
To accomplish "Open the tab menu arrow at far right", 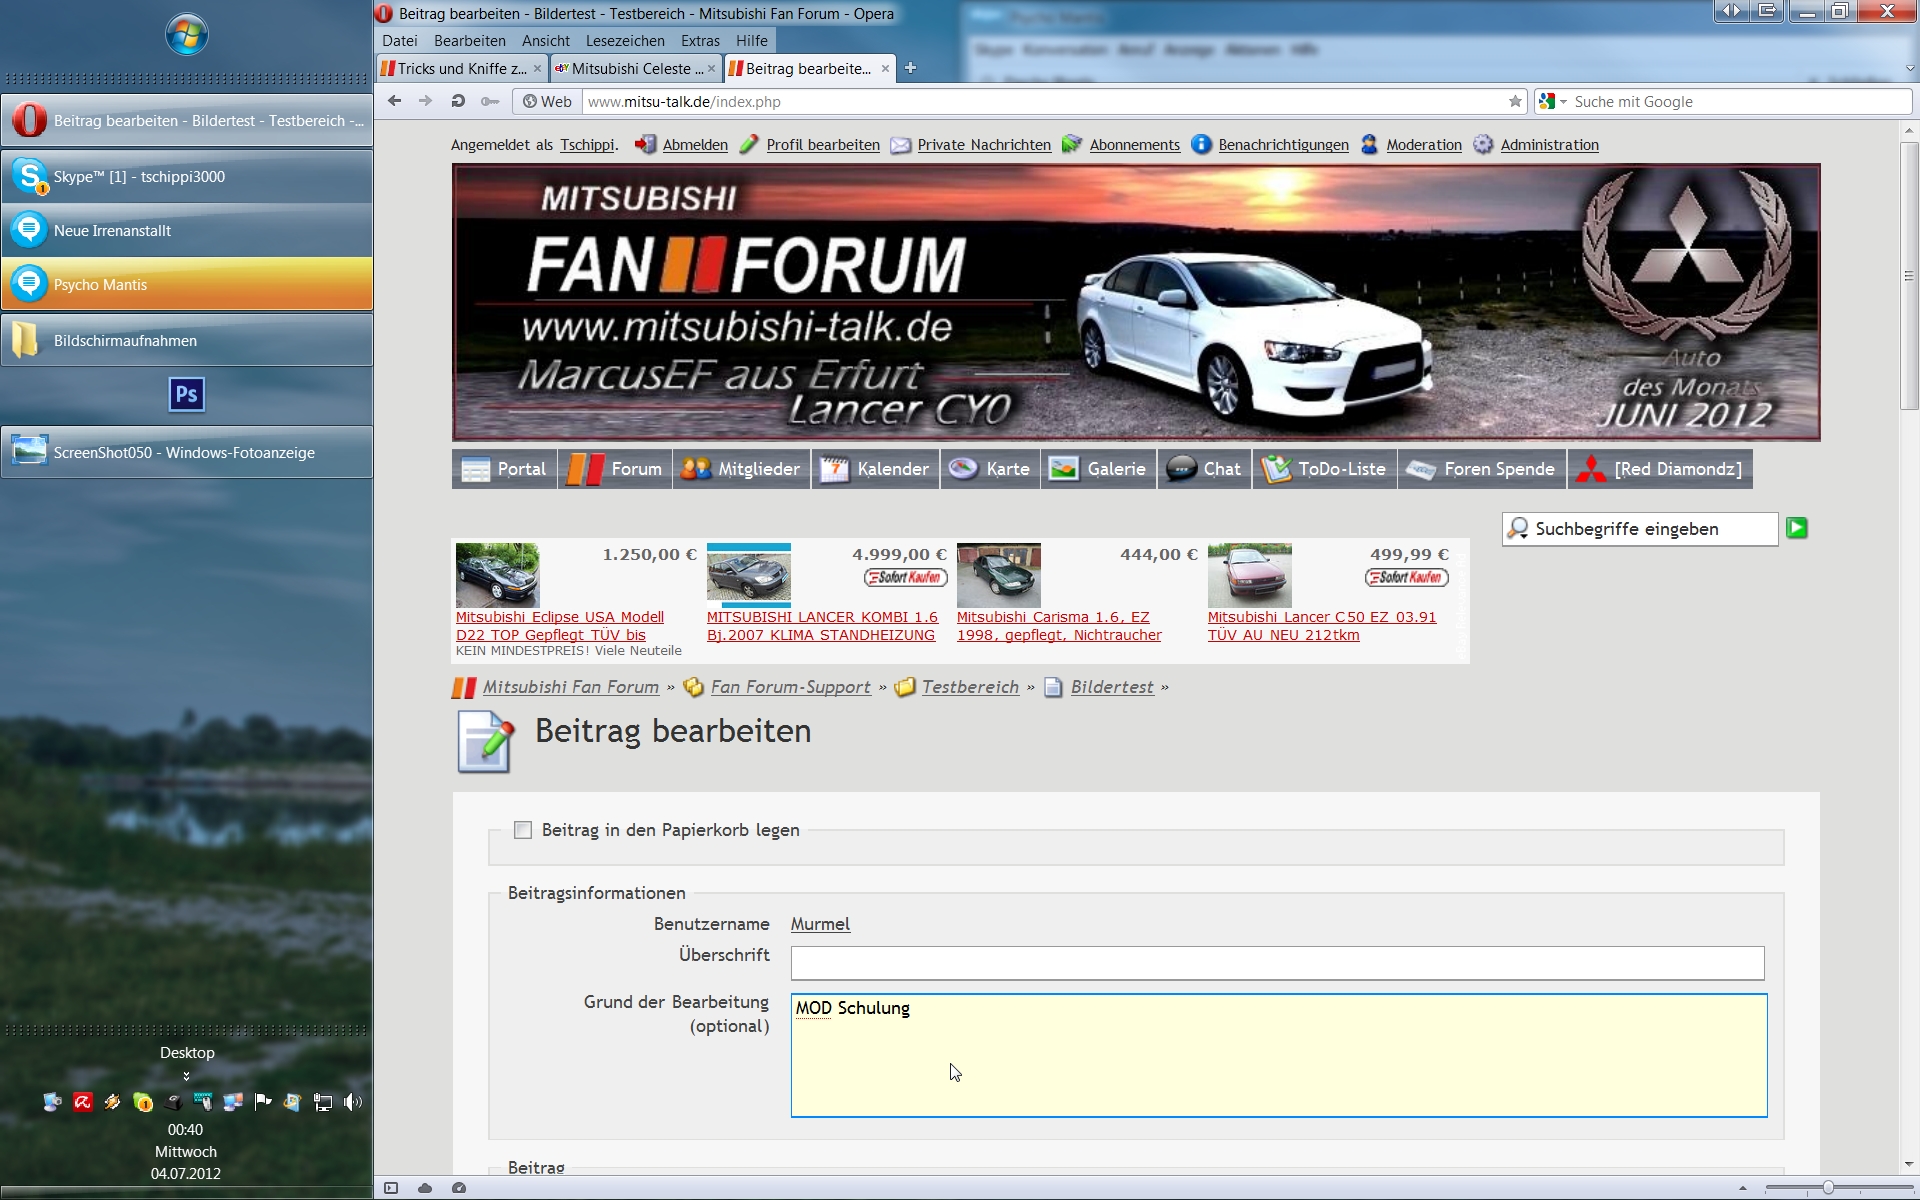I will (1910, 68).
